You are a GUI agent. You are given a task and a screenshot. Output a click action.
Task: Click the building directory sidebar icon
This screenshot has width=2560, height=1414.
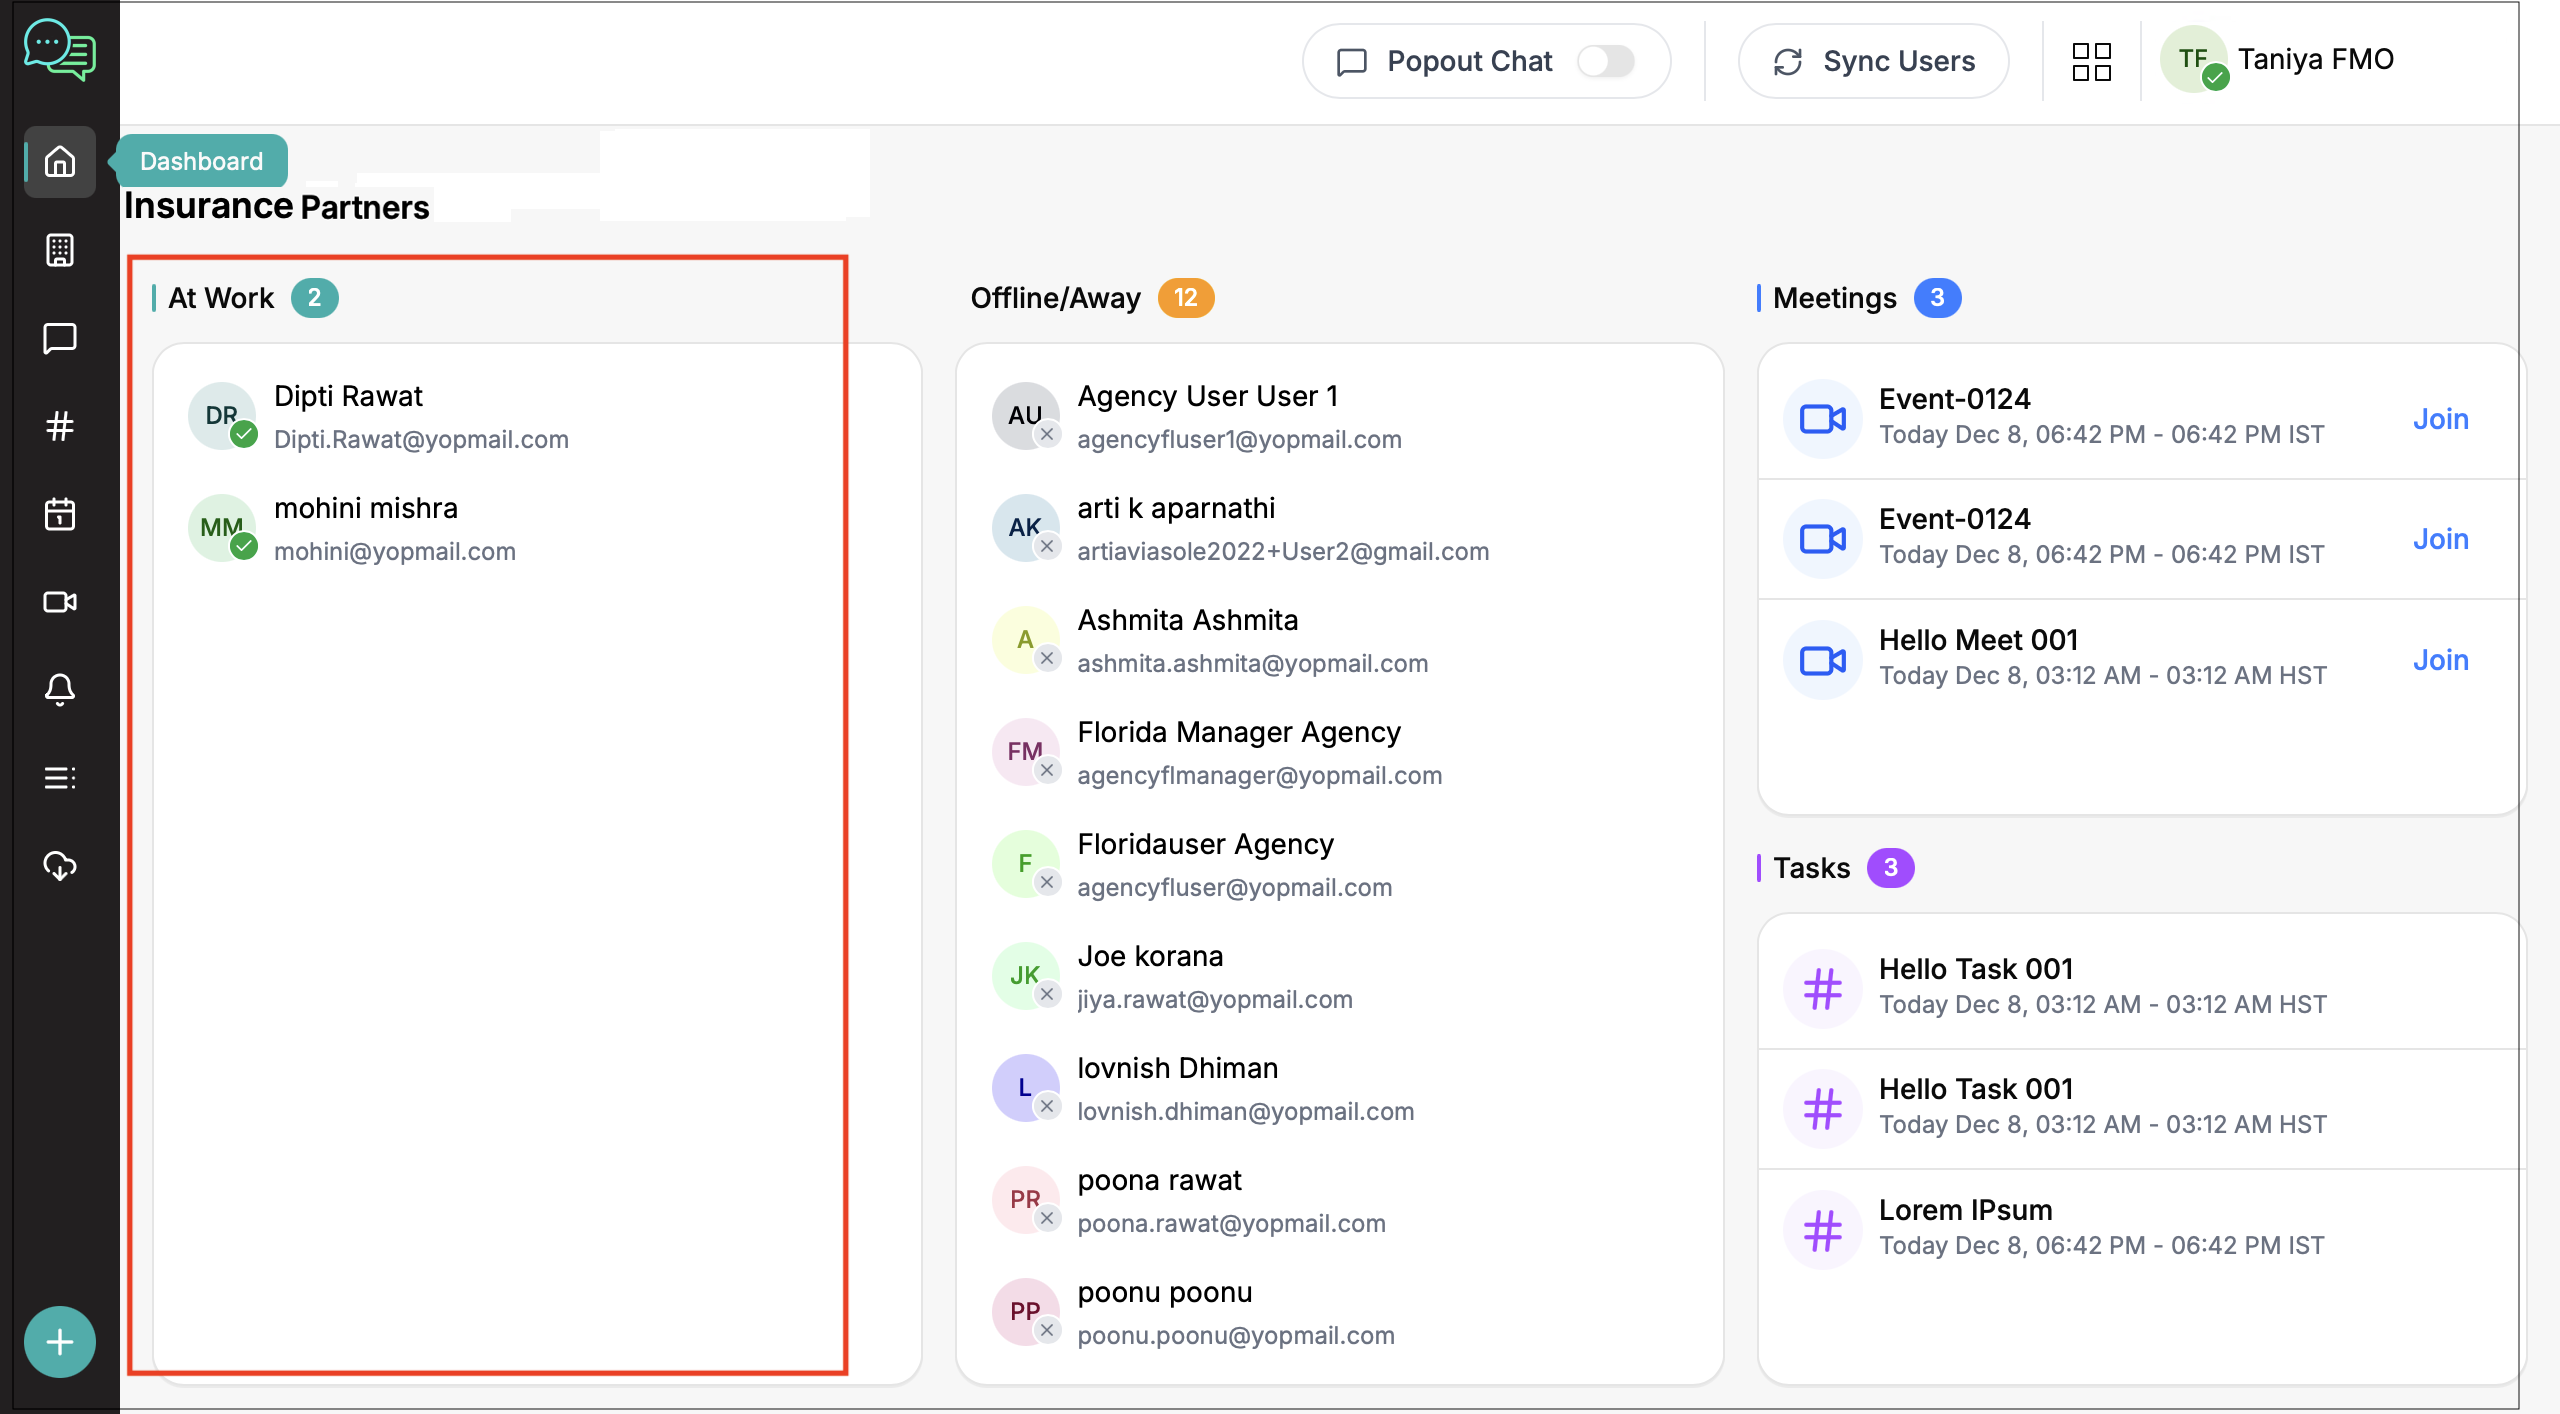point(60,250)
